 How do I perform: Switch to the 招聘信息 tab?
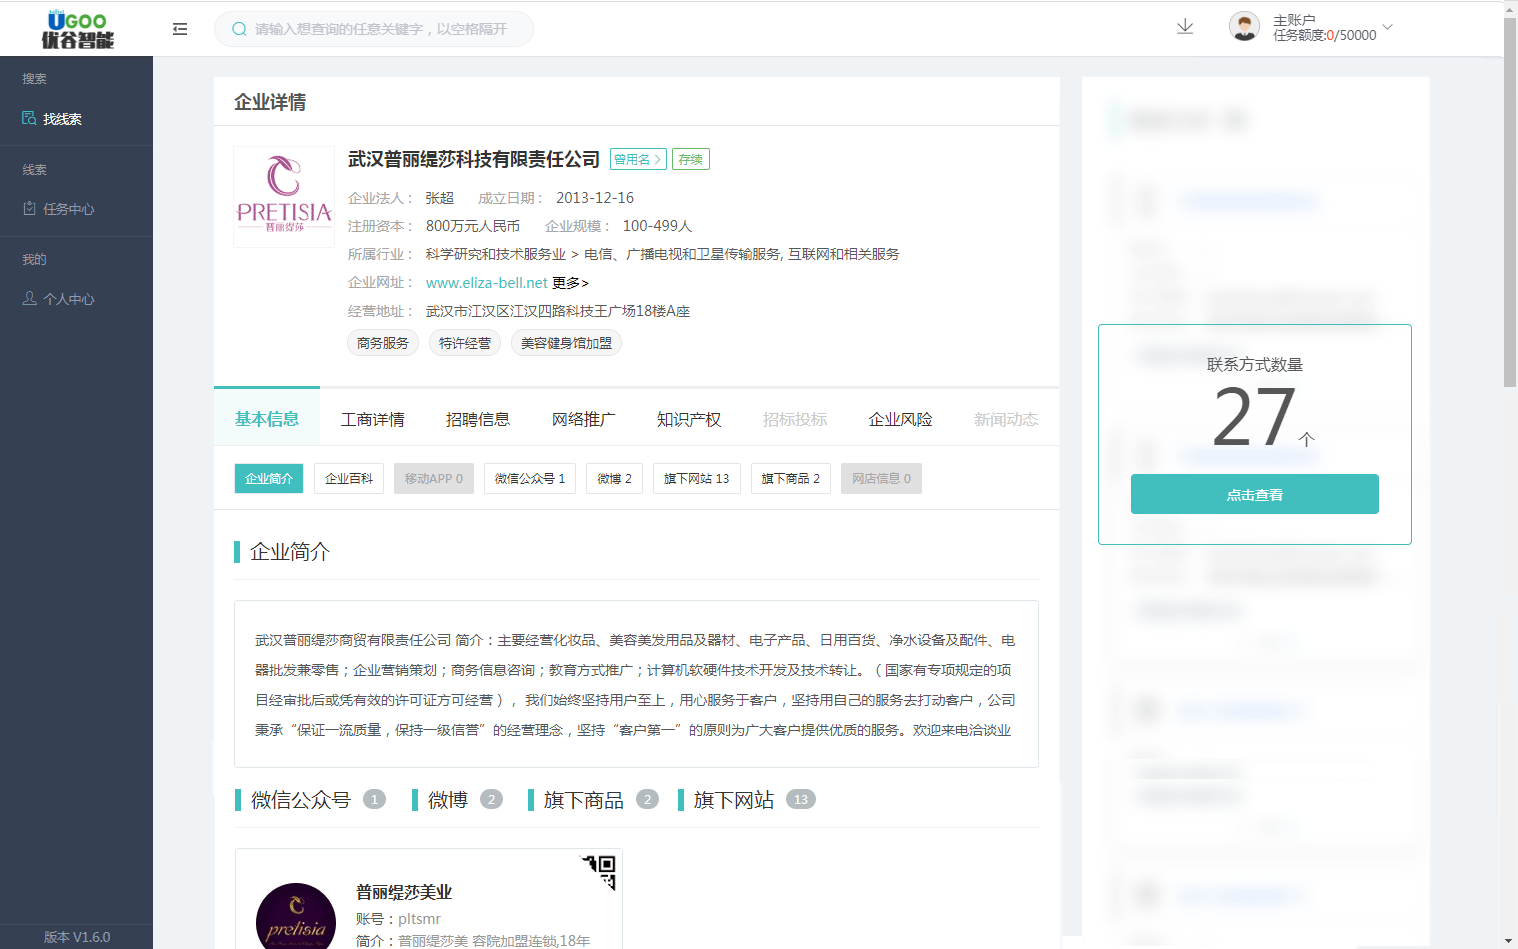click(478, 419)
